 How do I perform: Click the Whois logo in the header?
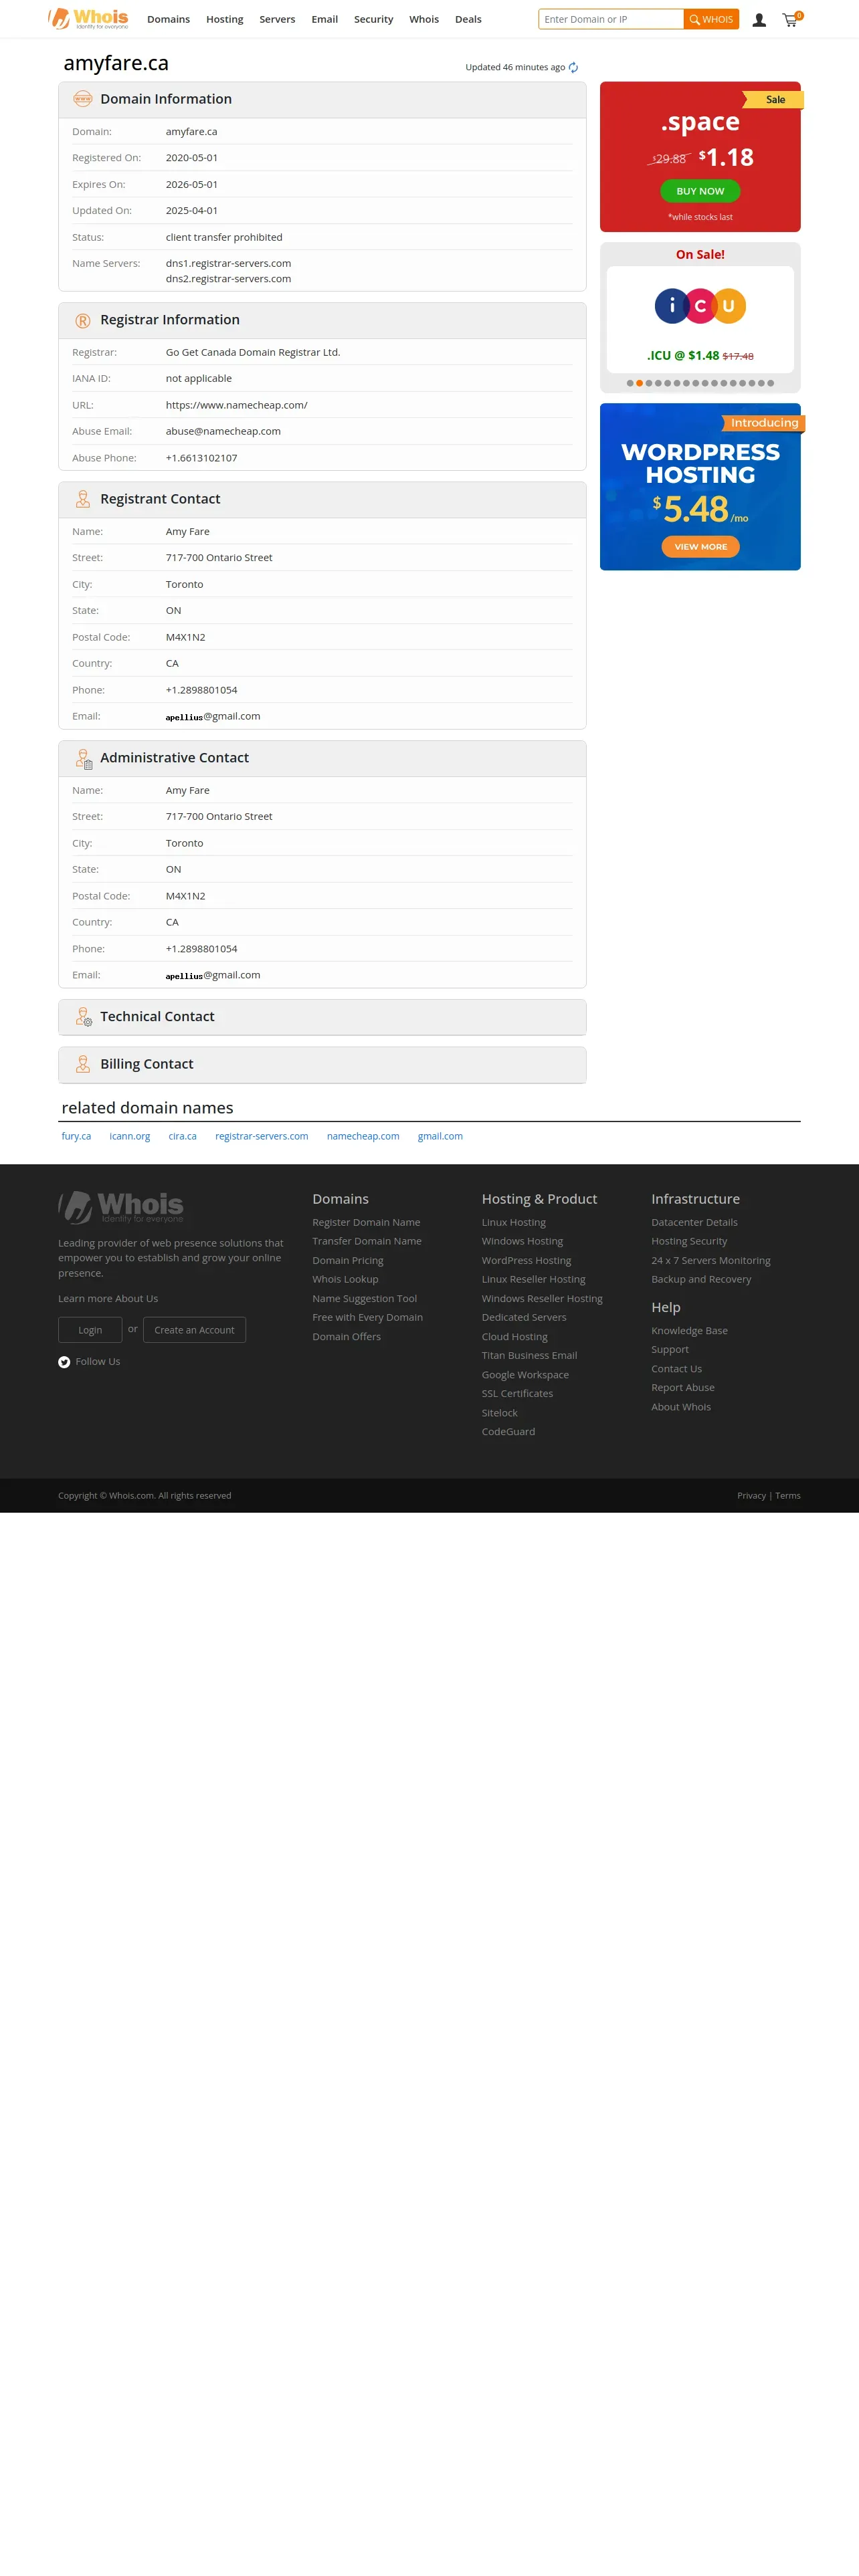pyautogui.click(x=88, y=18)
